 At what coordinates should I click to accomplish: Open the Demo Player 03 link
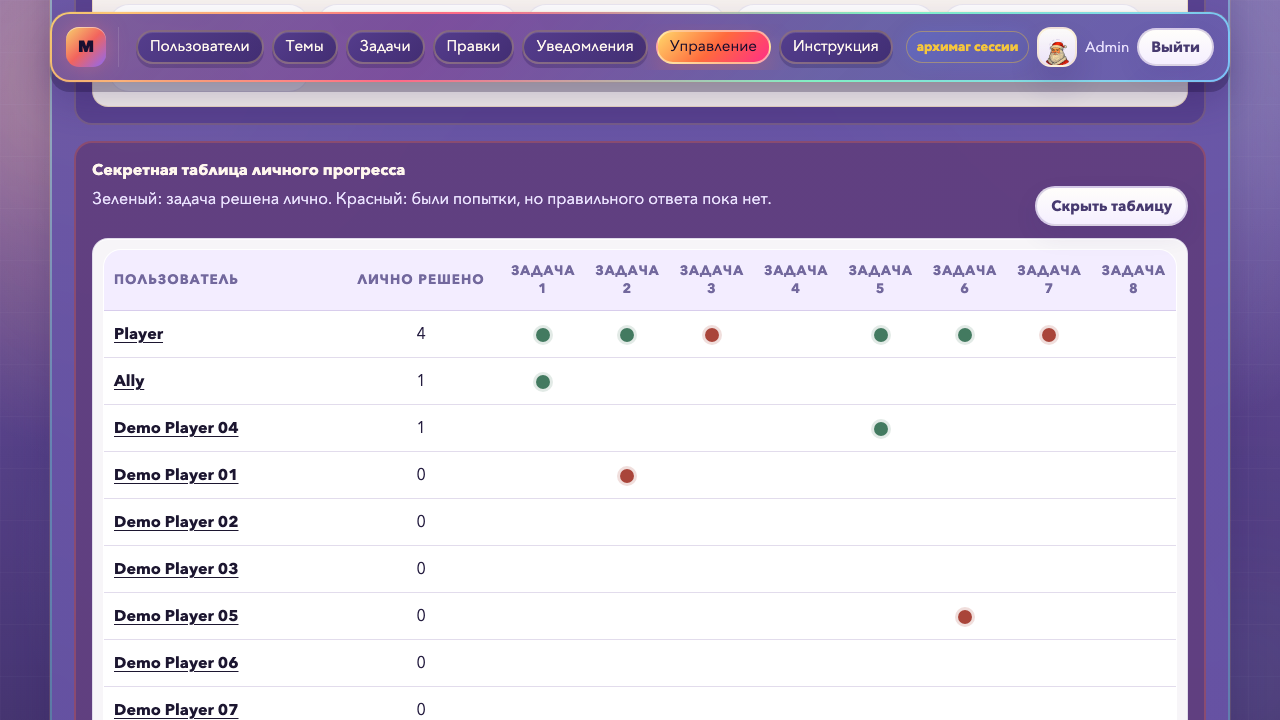tap(176, 569)
